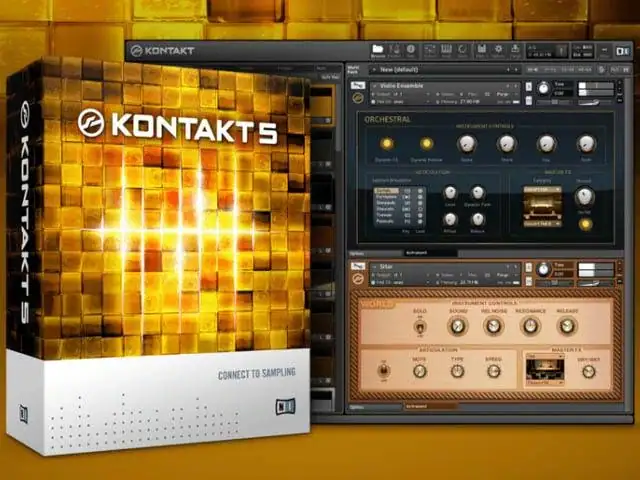
Task: Open the Sitar Purge dropdown
Action: [506, 275]
